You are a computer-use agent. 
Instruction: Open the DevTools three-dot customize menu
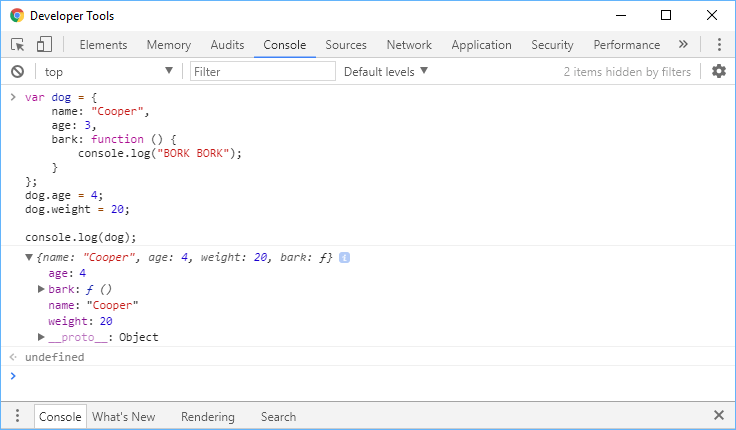719,45
